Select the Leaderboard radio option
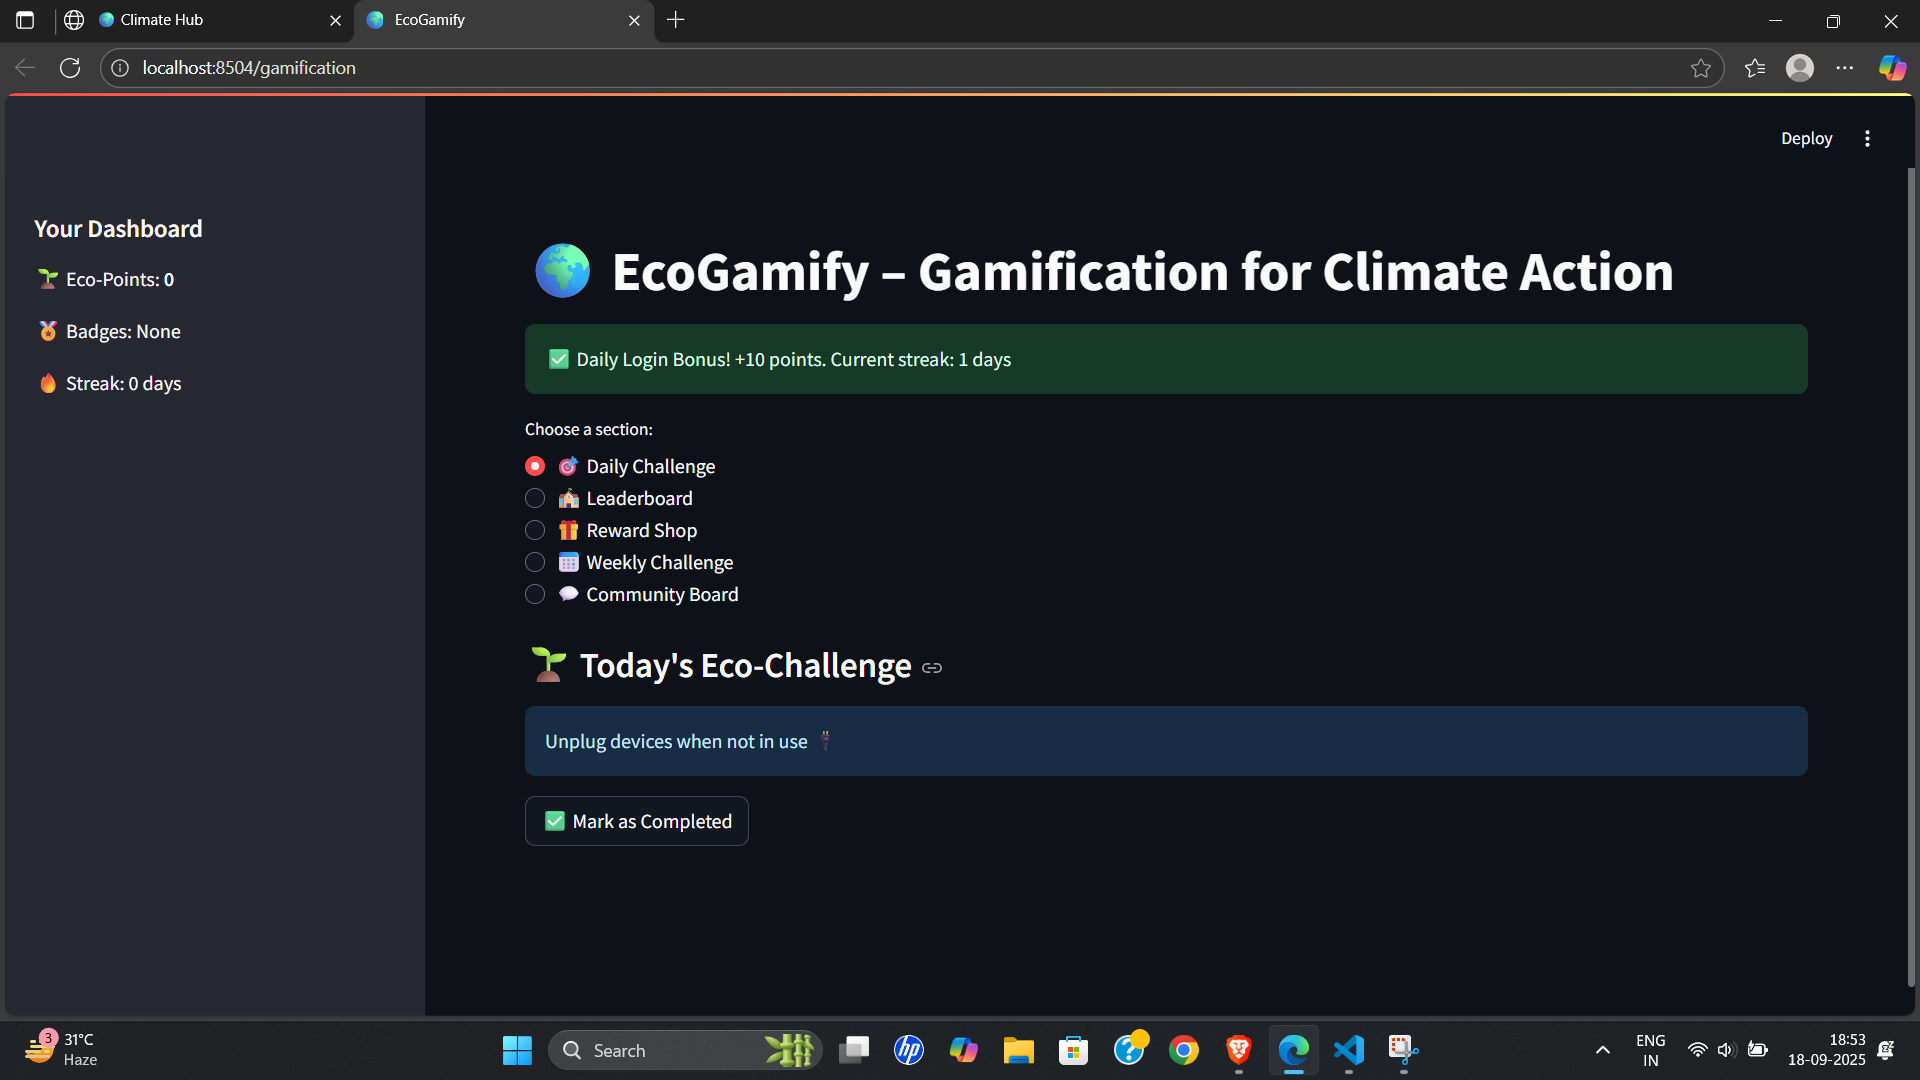Screen dimensions: 1920x1080 (535, 499)
